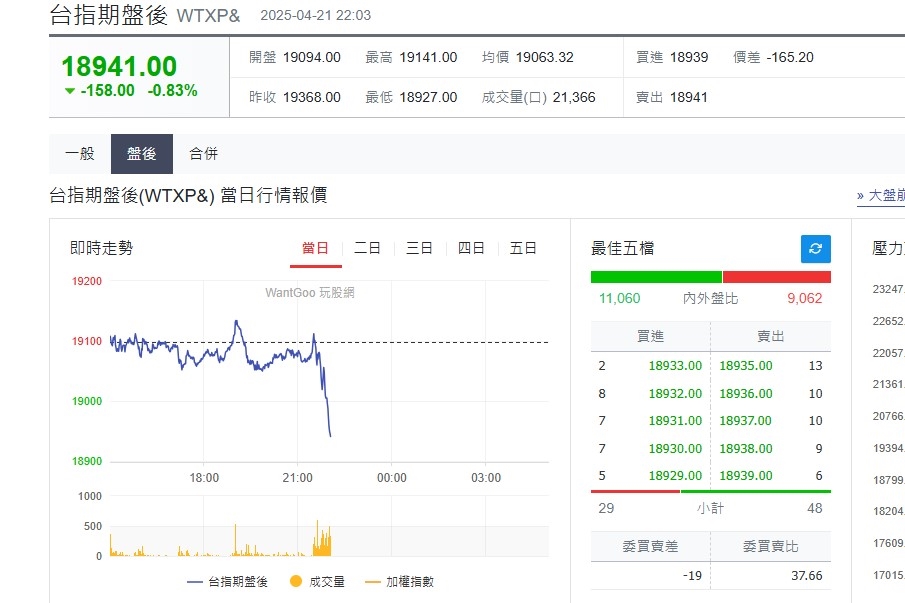
Task: Click the 委買賣差 column header
Action: [x=650, y=547]
